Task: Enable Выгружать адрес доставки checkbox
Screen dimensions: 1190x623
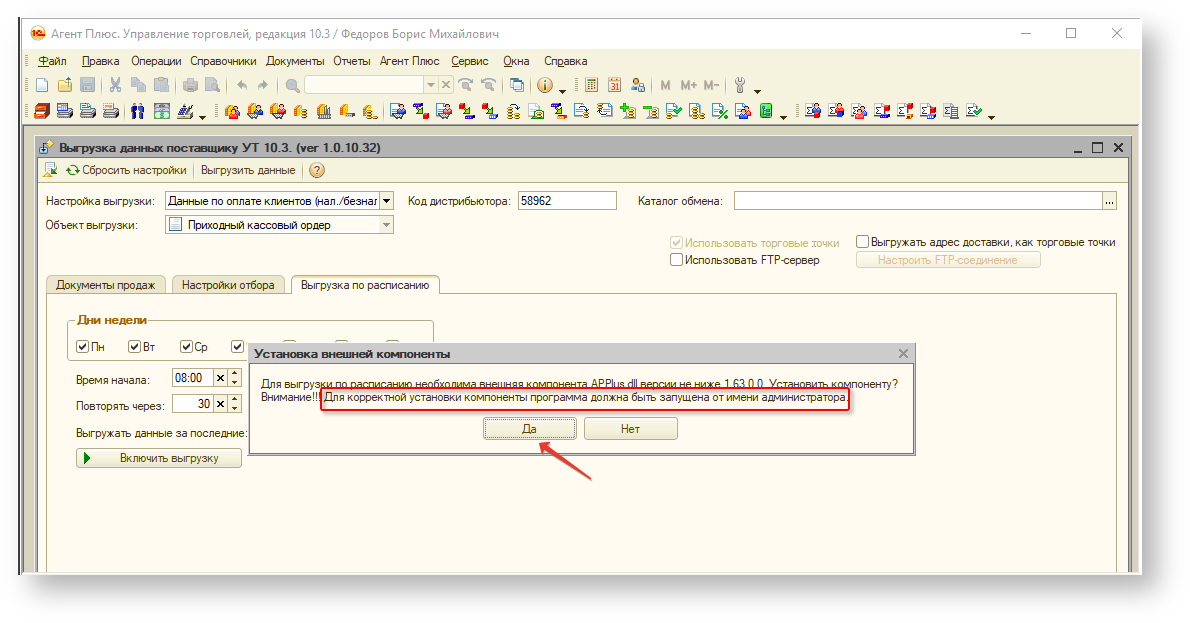Action: [x=862, y=241]
